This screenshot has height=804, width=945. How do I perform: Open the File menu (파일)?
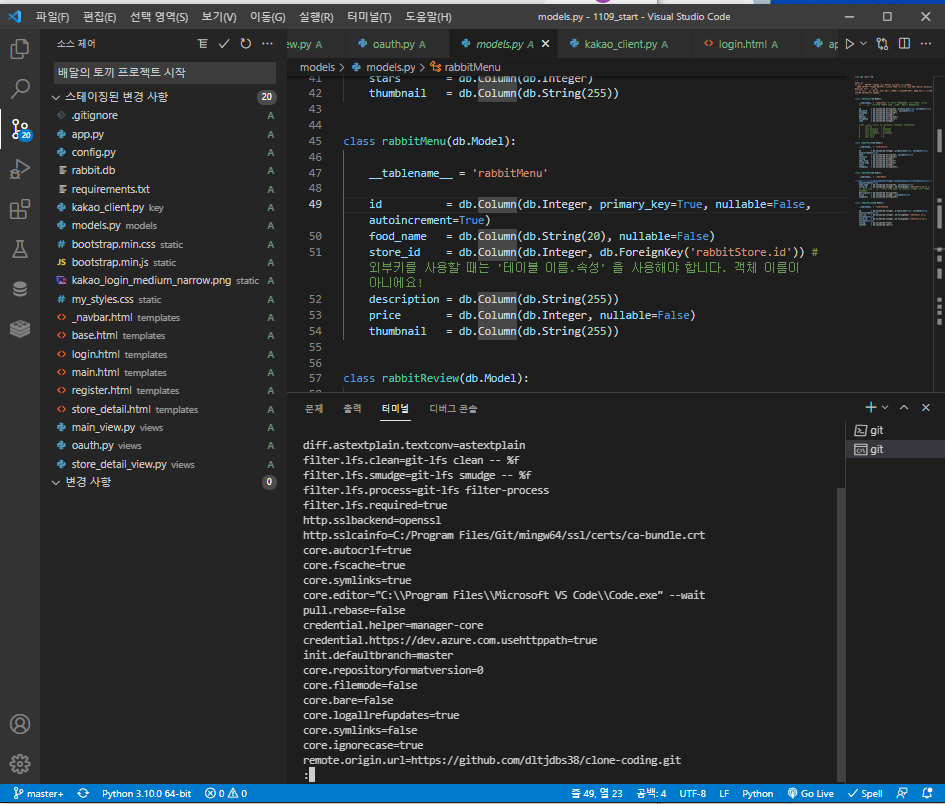click(x=52, y=17)
